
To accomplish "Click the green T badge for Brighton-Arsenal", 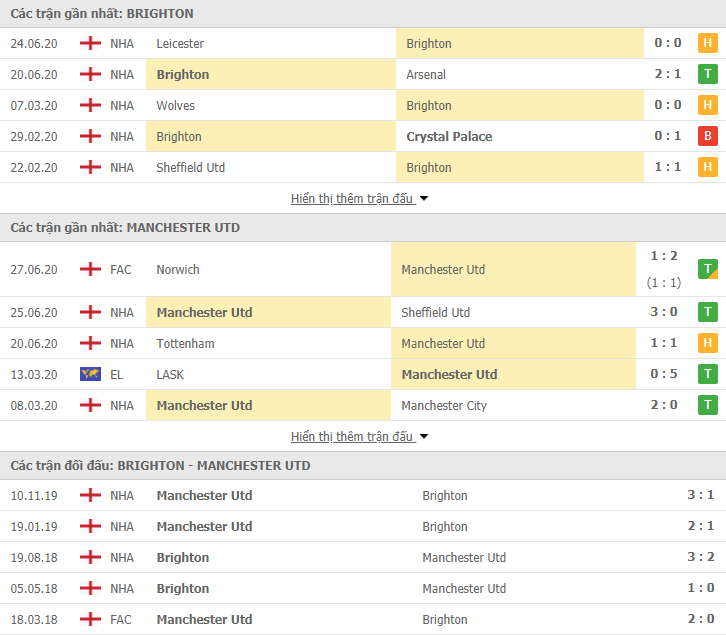I will click(x=707, y=74).
